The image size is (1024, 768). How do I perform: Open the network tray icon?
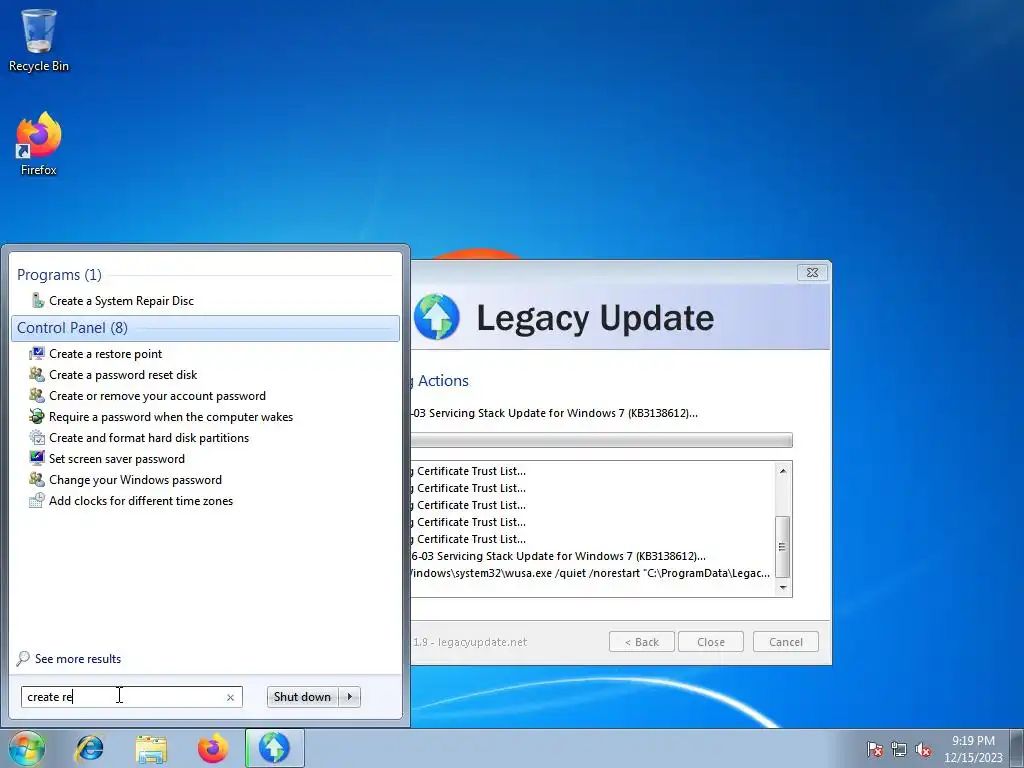(899, 749)
